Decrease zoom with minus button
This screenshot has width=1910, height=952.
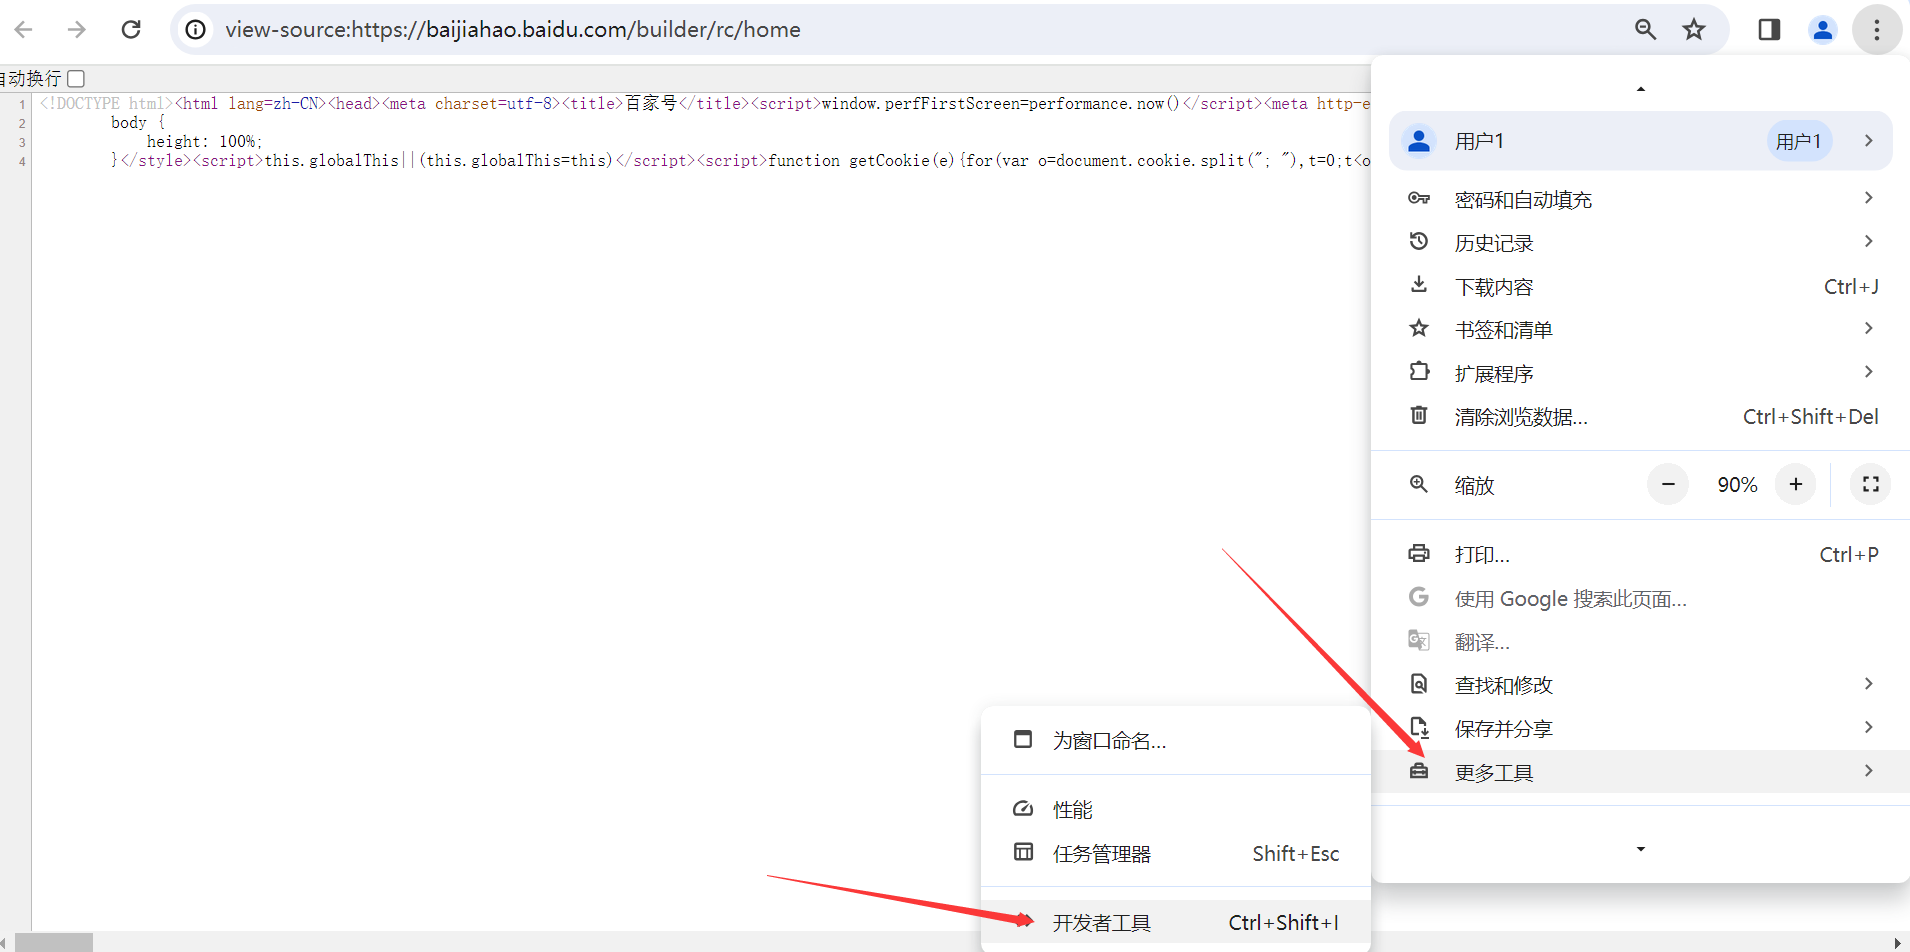point(1668,485)
